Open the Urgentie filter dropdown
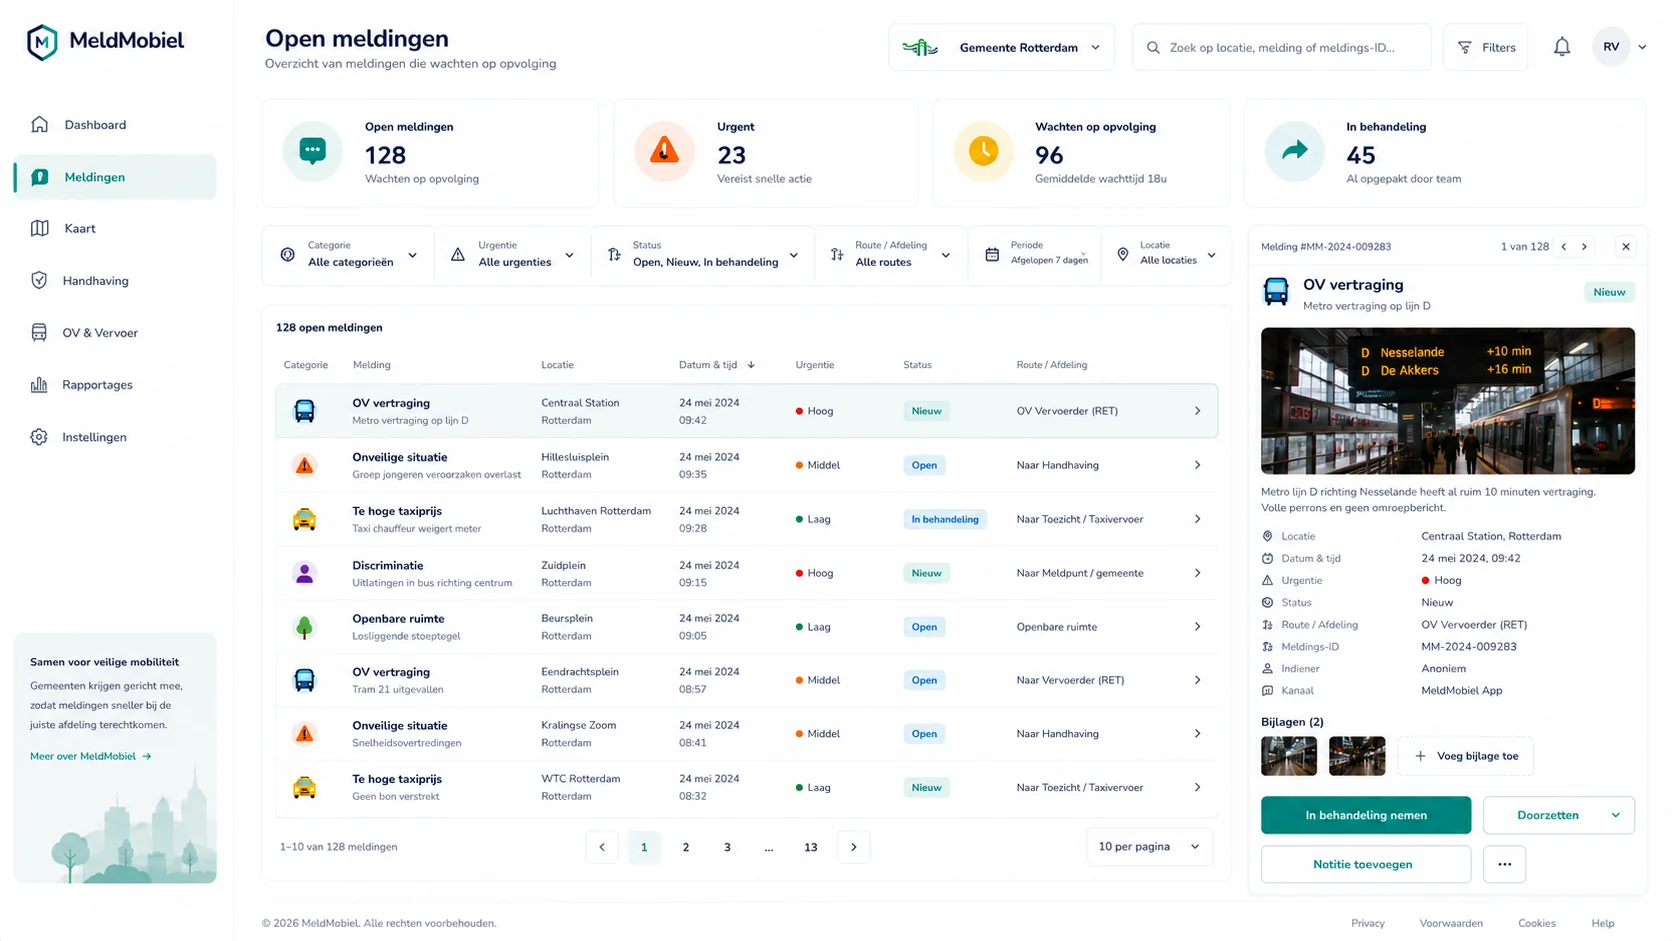Screen dimensions: 1672x941 tap(513, 255)
